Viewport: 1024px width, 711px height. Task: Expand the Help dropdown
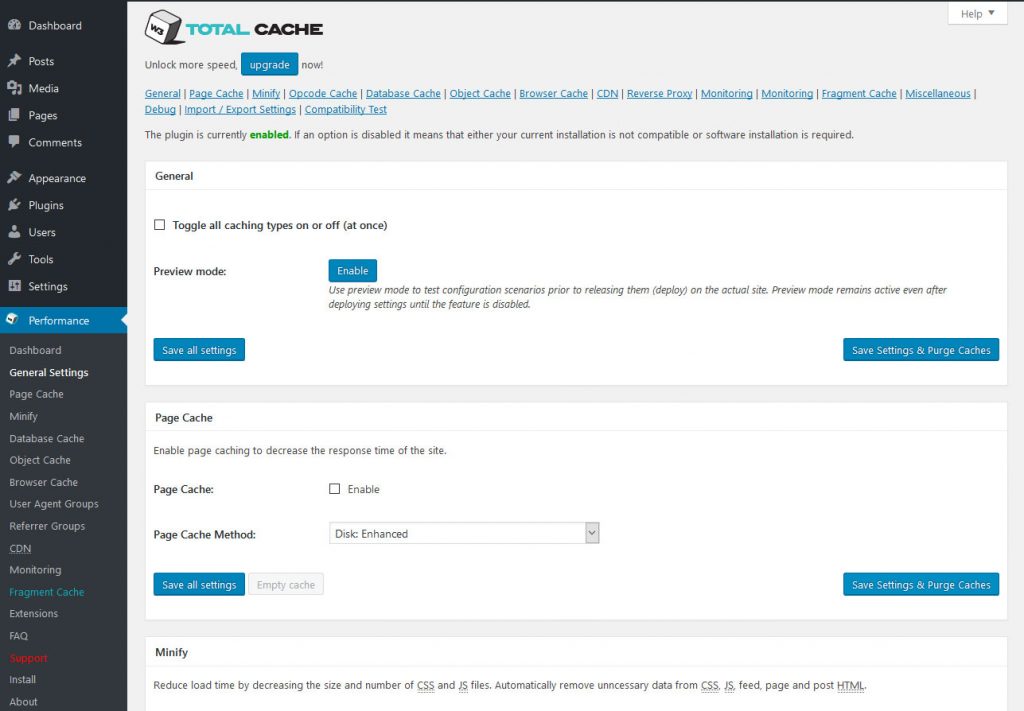976,13
